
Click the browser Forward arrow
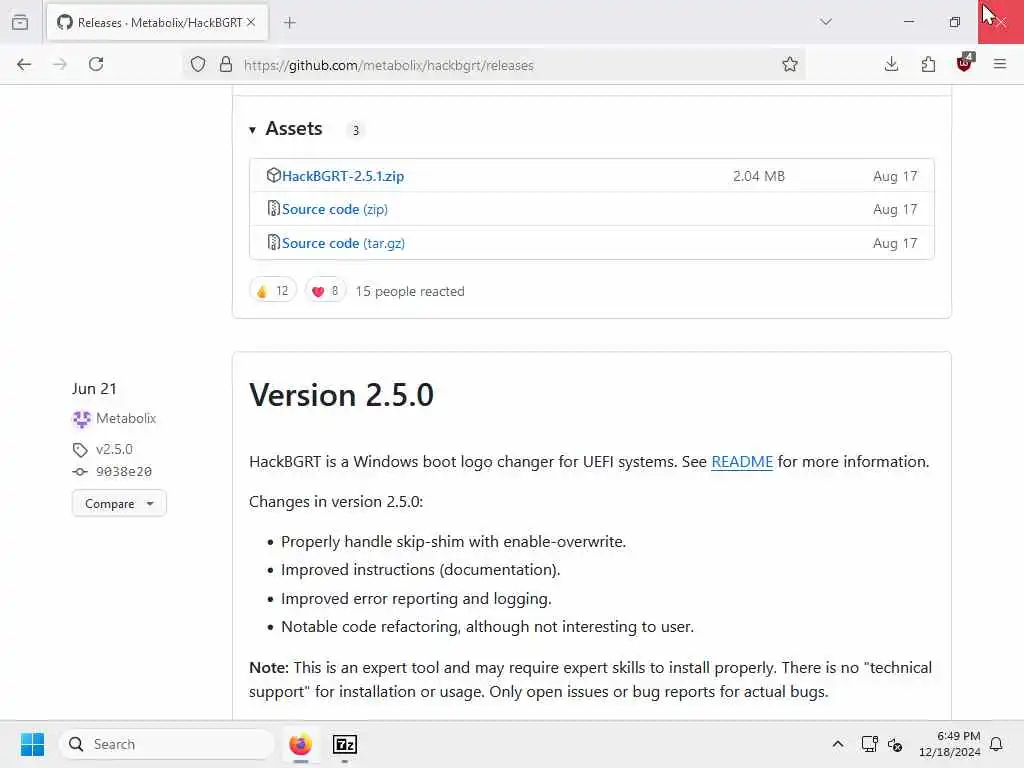[59, 64]
